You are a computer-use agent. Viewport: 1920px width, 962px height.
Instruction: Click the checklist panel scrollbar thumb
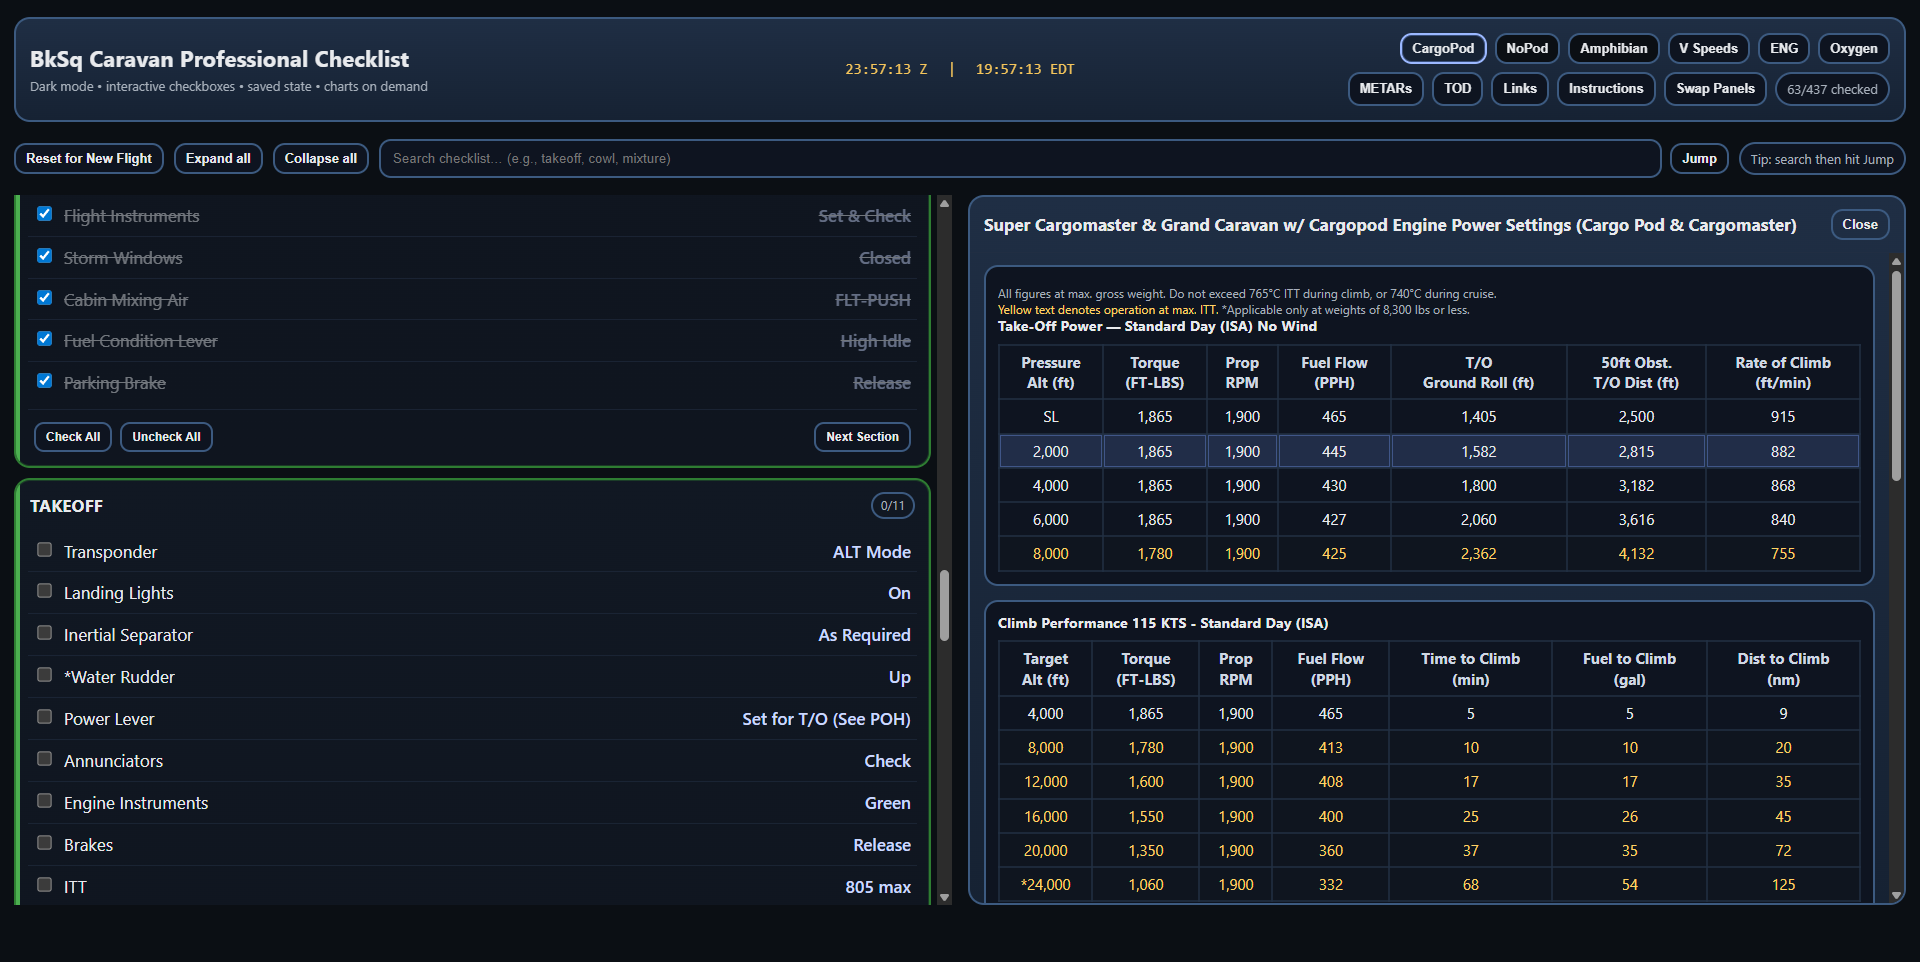944,605
